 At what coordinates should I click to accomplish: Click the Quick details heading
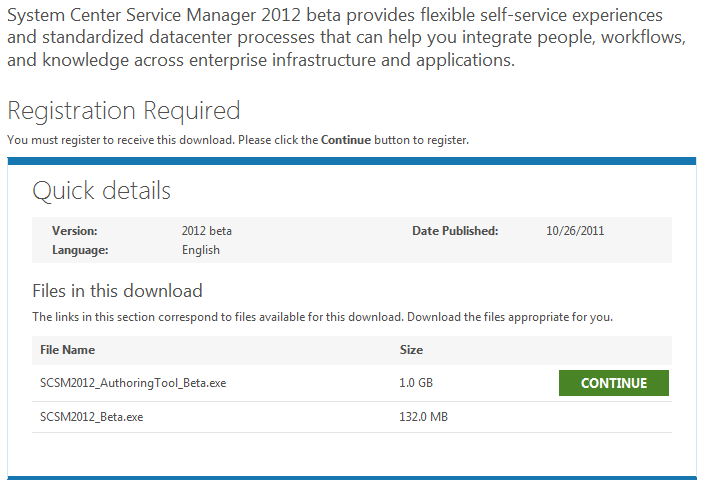pos(101,191)
